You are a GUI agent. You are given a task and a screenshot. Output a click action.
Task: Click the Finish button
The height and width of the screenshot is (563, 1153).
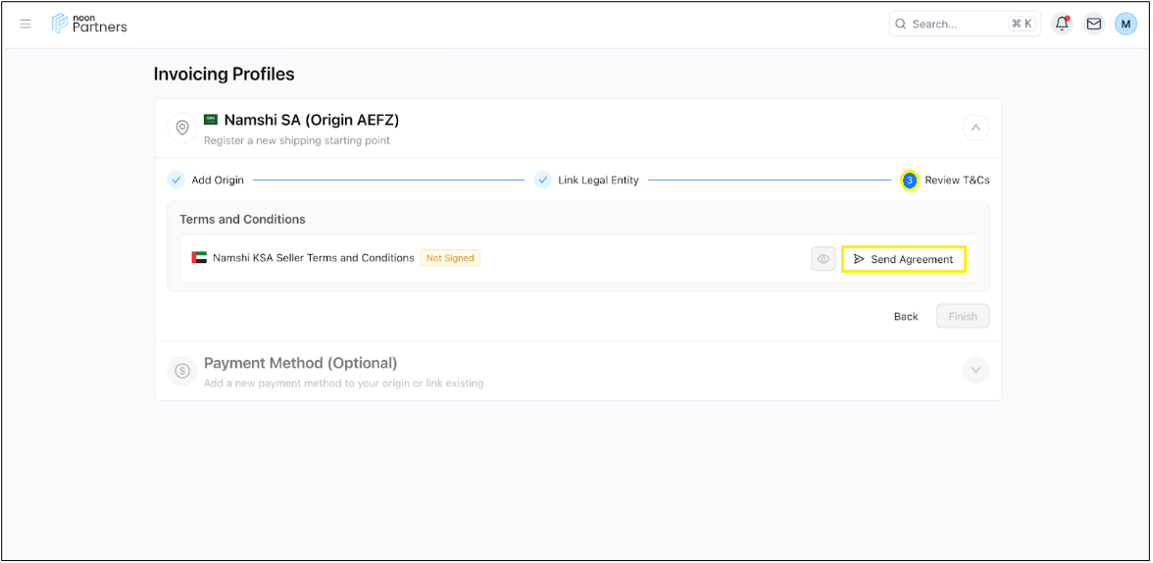point(962,317)
